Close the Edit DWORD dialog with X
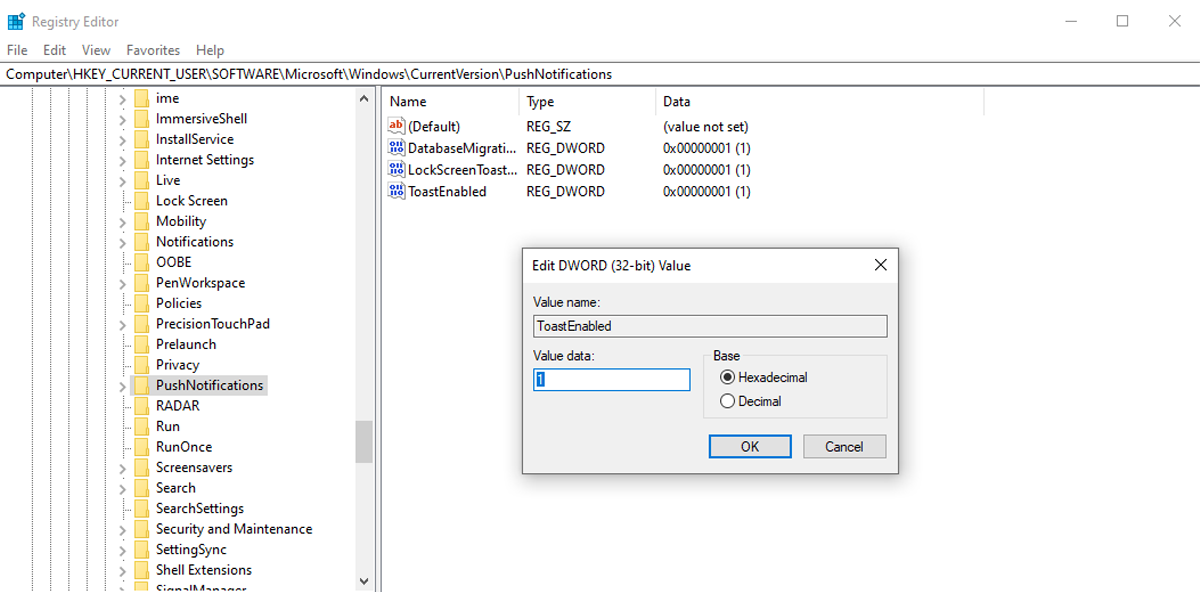The height and width of the screenshot is (600, 1200). point(880,265)
